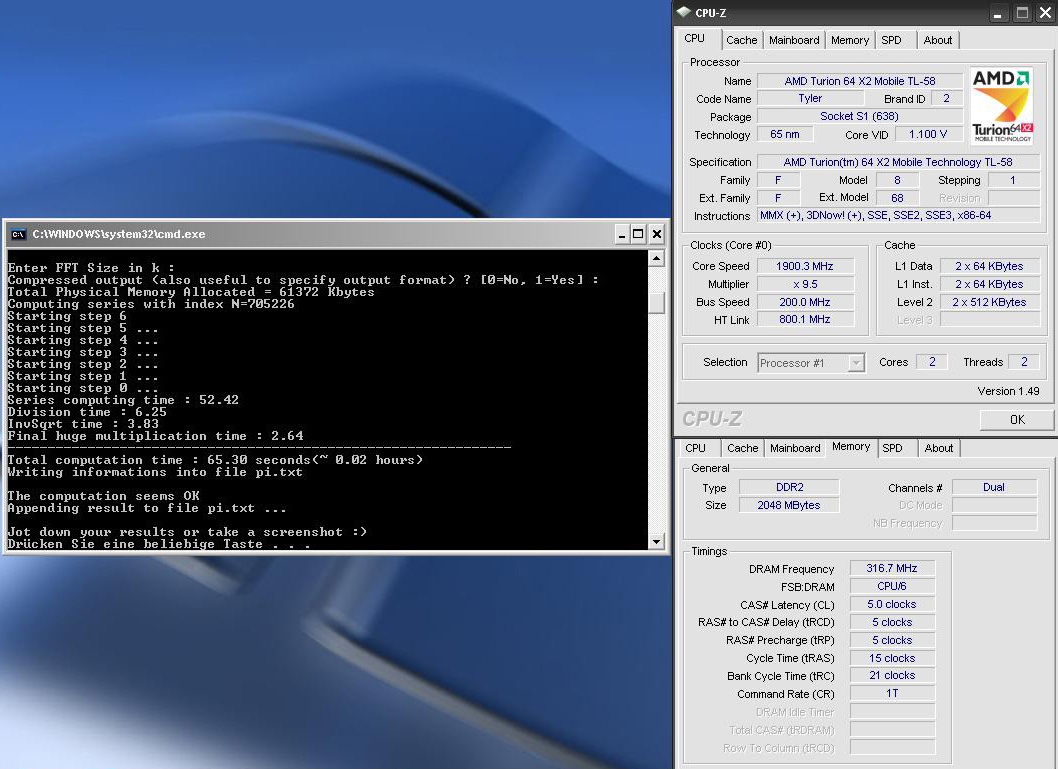The image size is (1058, 769).
Task: Expand the Processor #1 selection dropdown
Action: [856, 363]
